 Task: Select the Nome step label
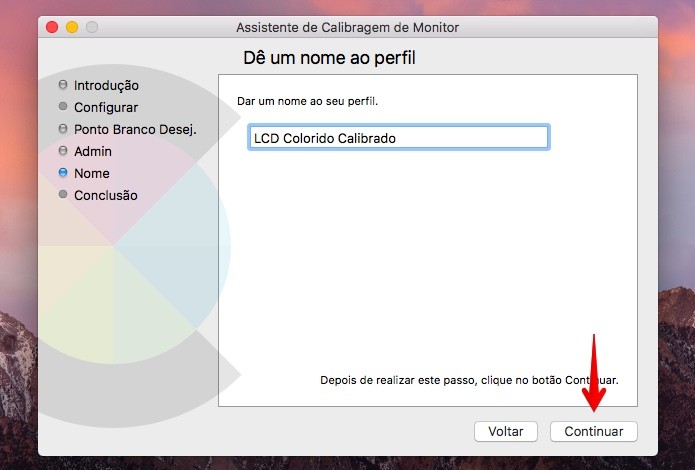92,173
